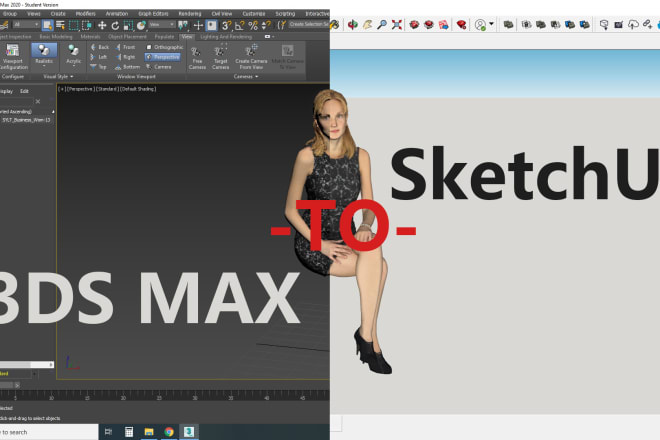Screen dimensions: 660x440
Task: Select the Acrylic visual style
Action: pos(74,52)
